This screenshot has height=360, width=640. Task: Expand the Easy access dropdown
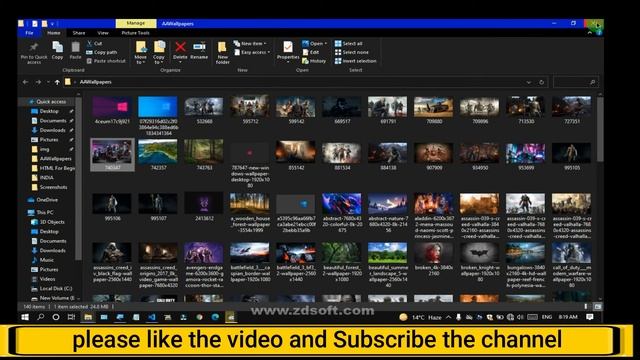pos(252,52)
